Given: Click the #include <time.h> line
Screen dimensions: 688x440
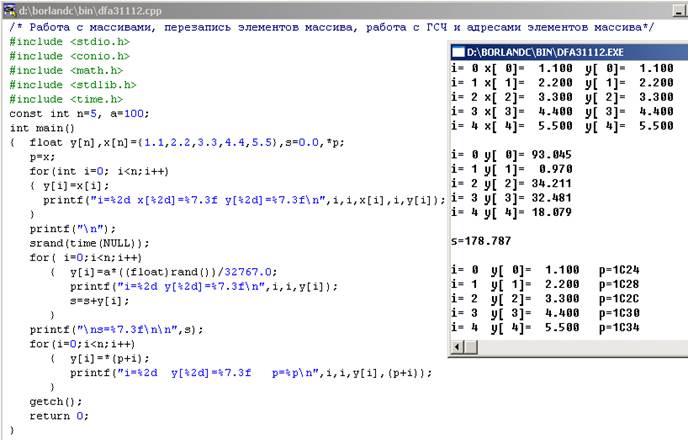Looking at the screenshot, I should (x=66, y=99).
